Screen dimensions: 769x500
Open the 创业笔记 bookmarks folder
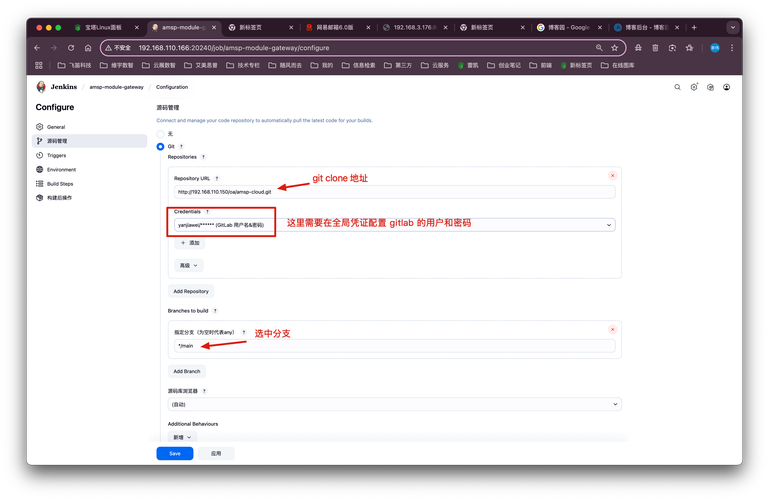(504, 65)
